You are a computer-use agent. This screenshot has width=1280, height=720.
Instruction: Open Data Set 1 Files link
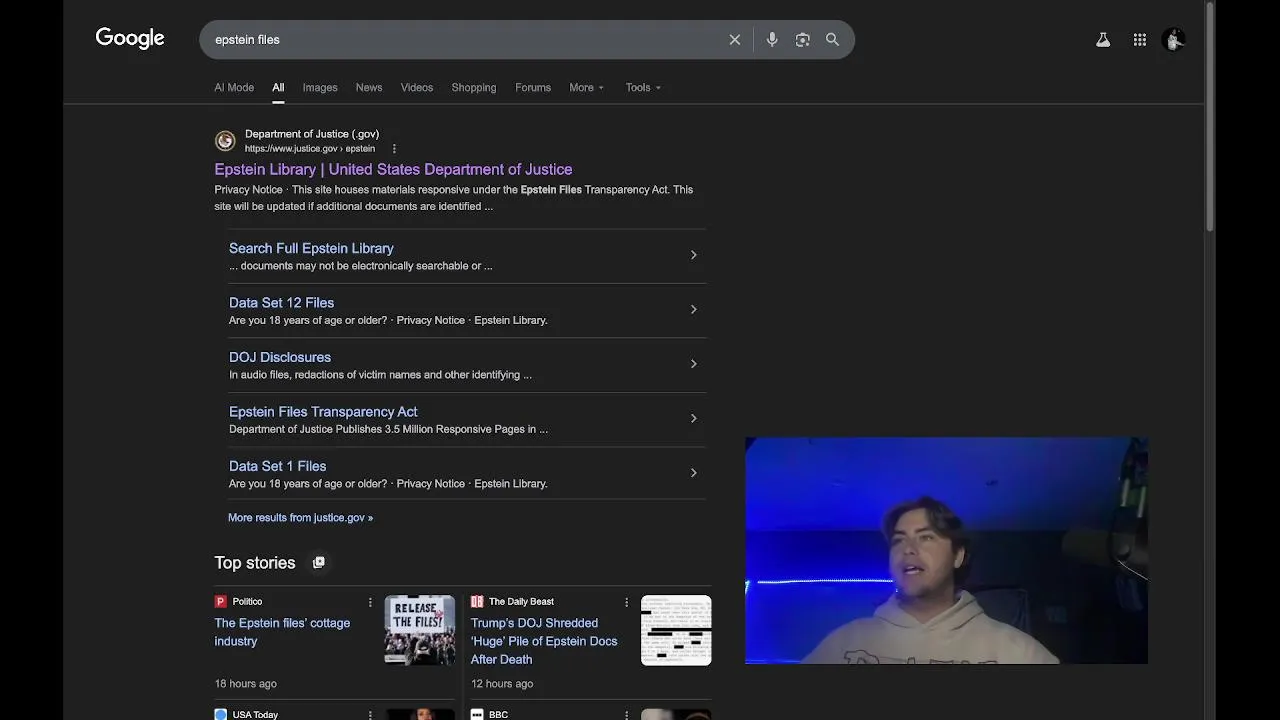(x=277, y=466)
